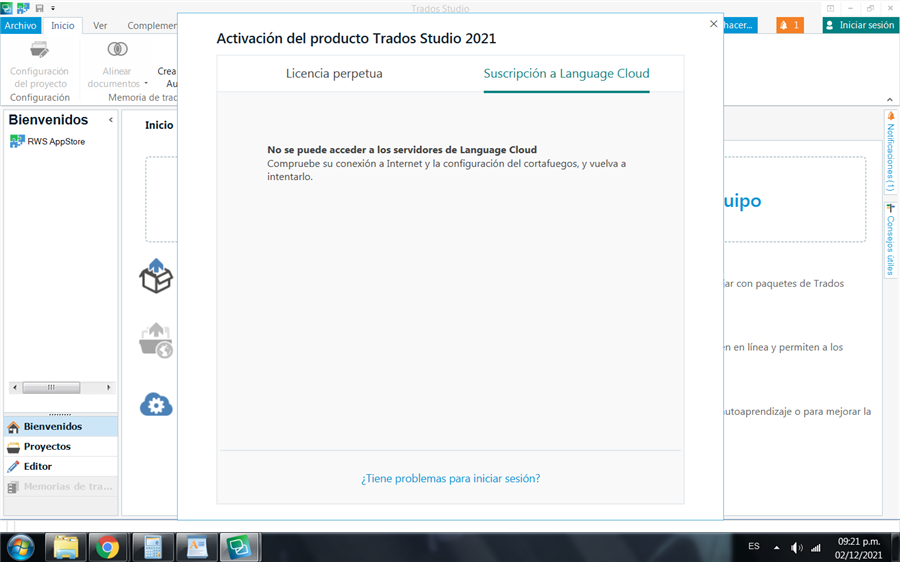Collapse the ribbon with the chevron

pos(890,99)
